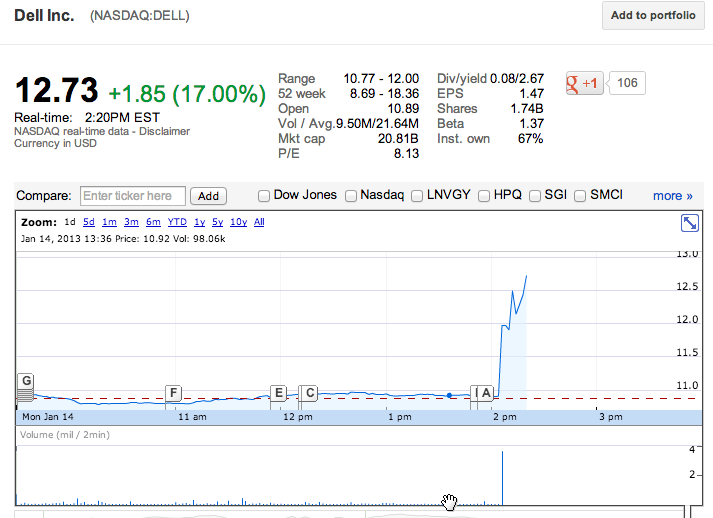Click the +1.85 (17.00%) change value
The height and width of the screenshot is (518, 713).
tap(187, 94)
